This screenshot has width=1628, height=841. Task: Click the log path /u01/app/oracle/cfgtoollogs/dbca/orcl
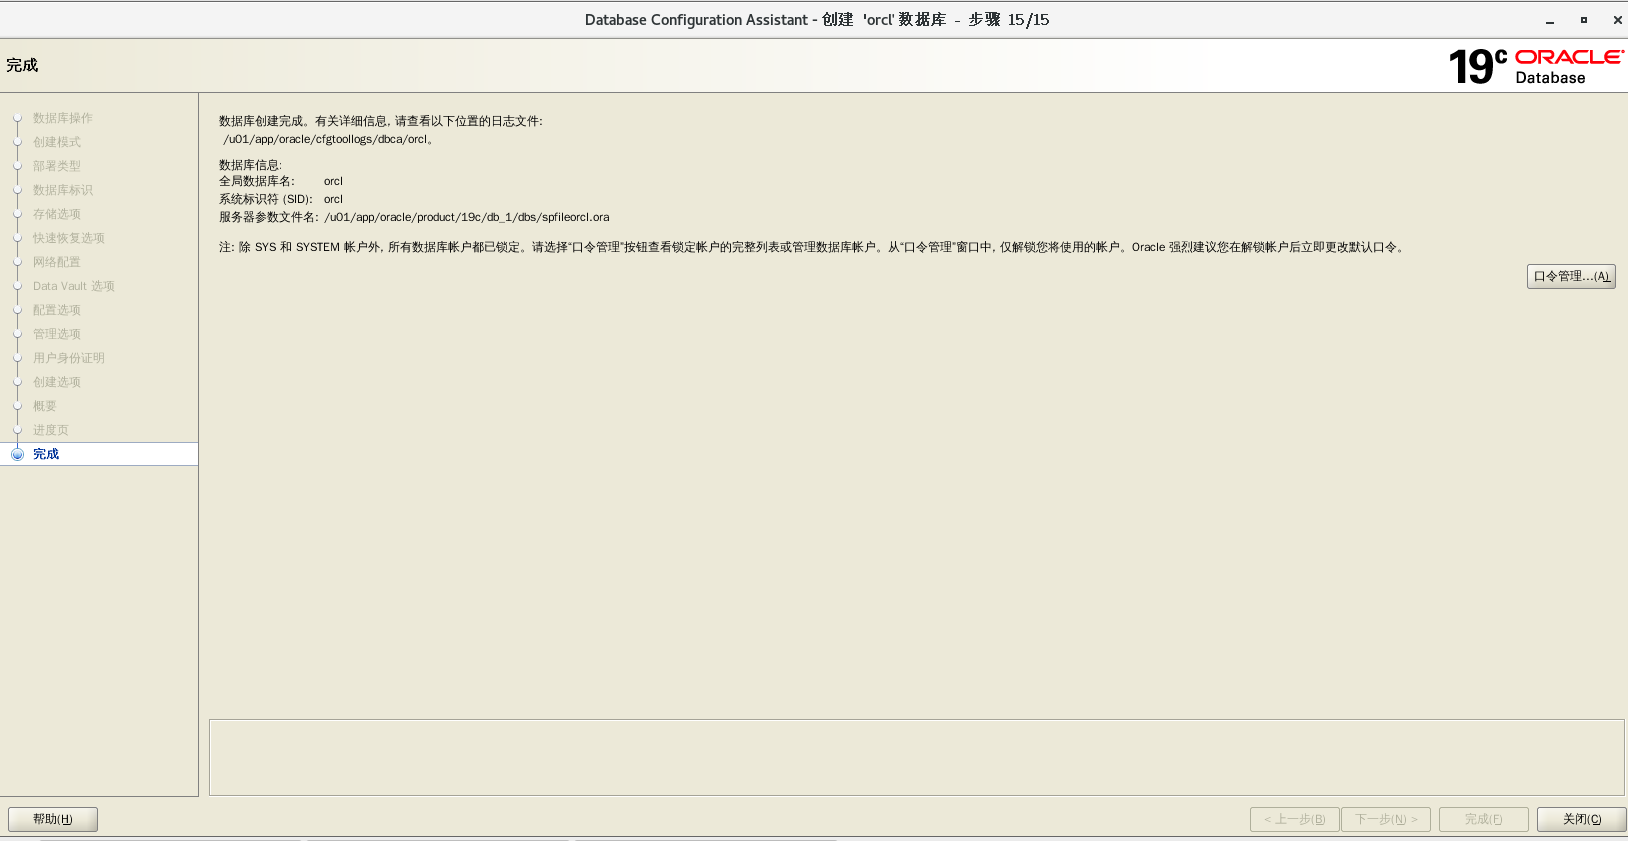pyautogui.click(x=326, y=139)
